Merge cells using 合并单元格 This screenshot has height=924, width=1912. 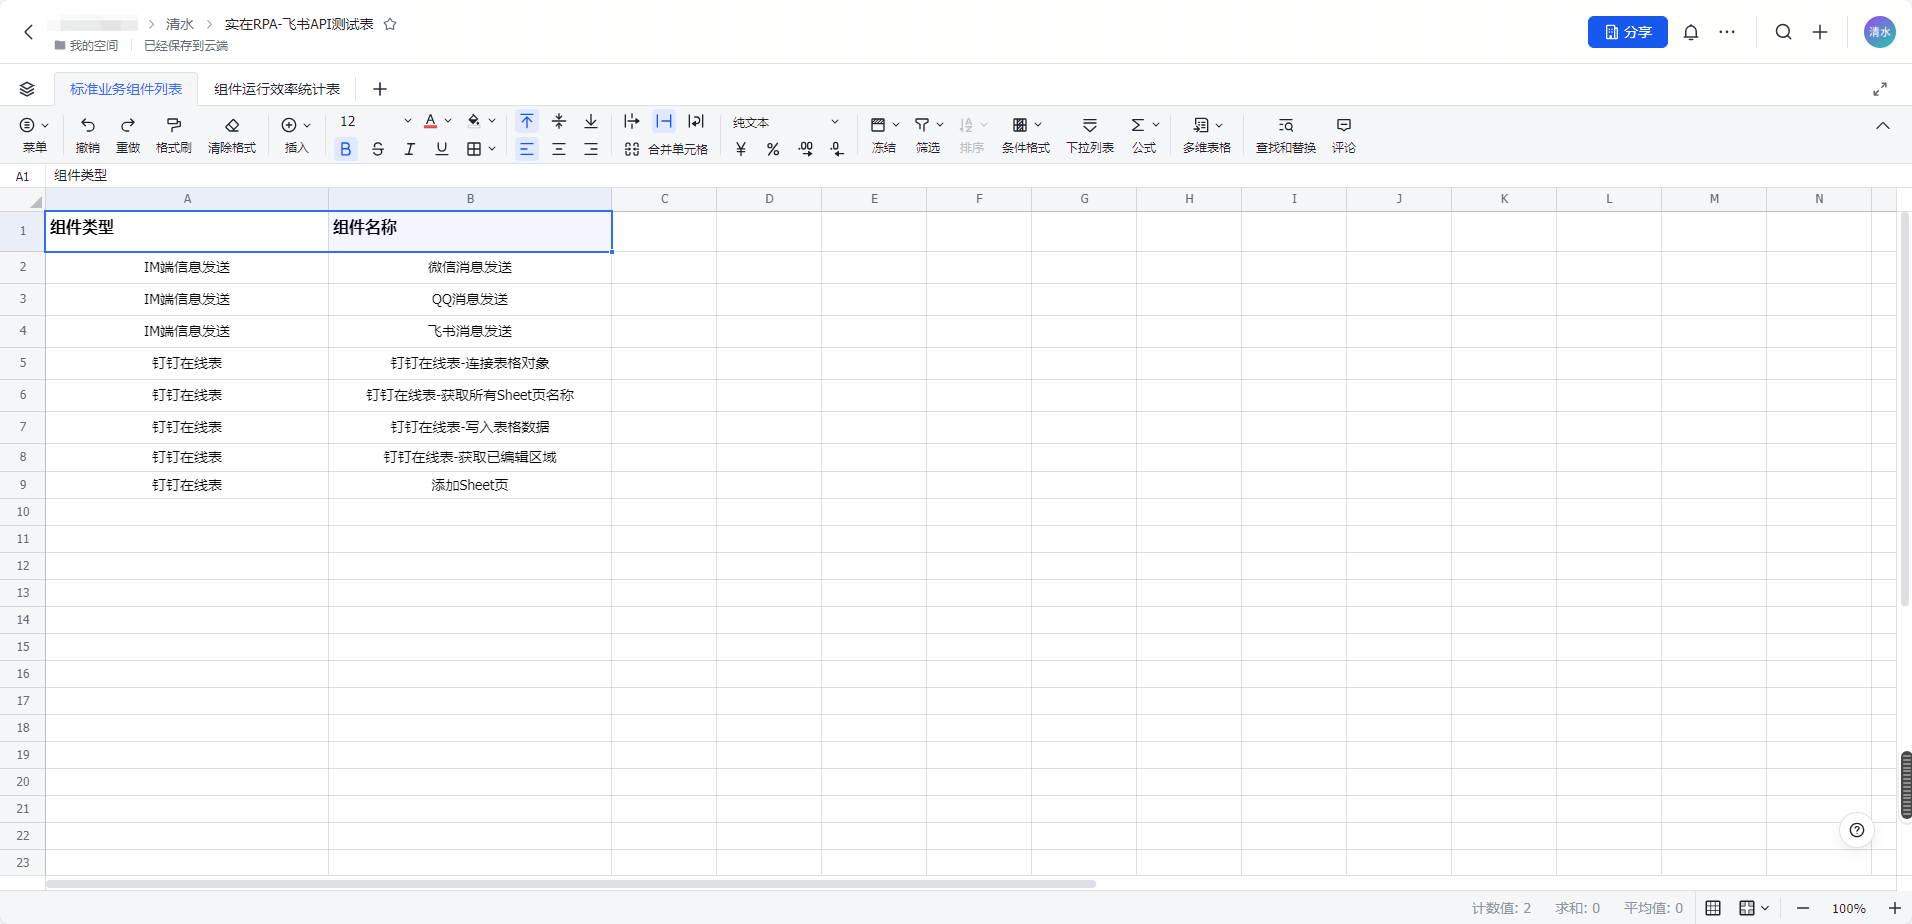pyautogui.click(x=666, y=149)
